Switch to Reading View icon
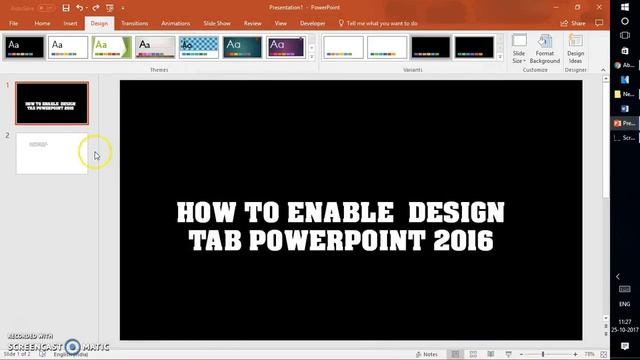This screenshot has width=640, height=360. point(491,354)
